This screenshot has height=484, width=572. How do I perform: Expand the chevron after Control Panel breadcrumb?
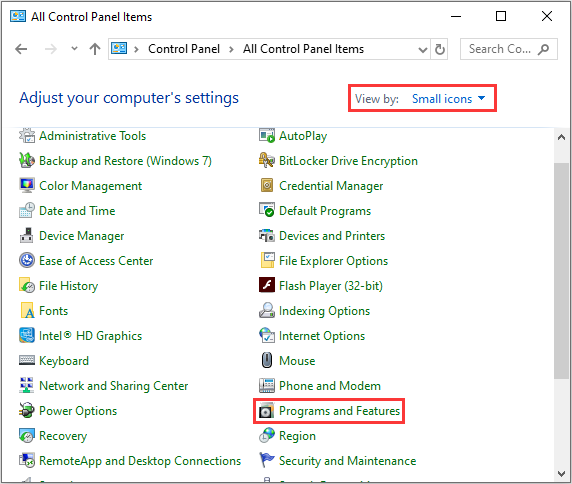tap(231, 49)
